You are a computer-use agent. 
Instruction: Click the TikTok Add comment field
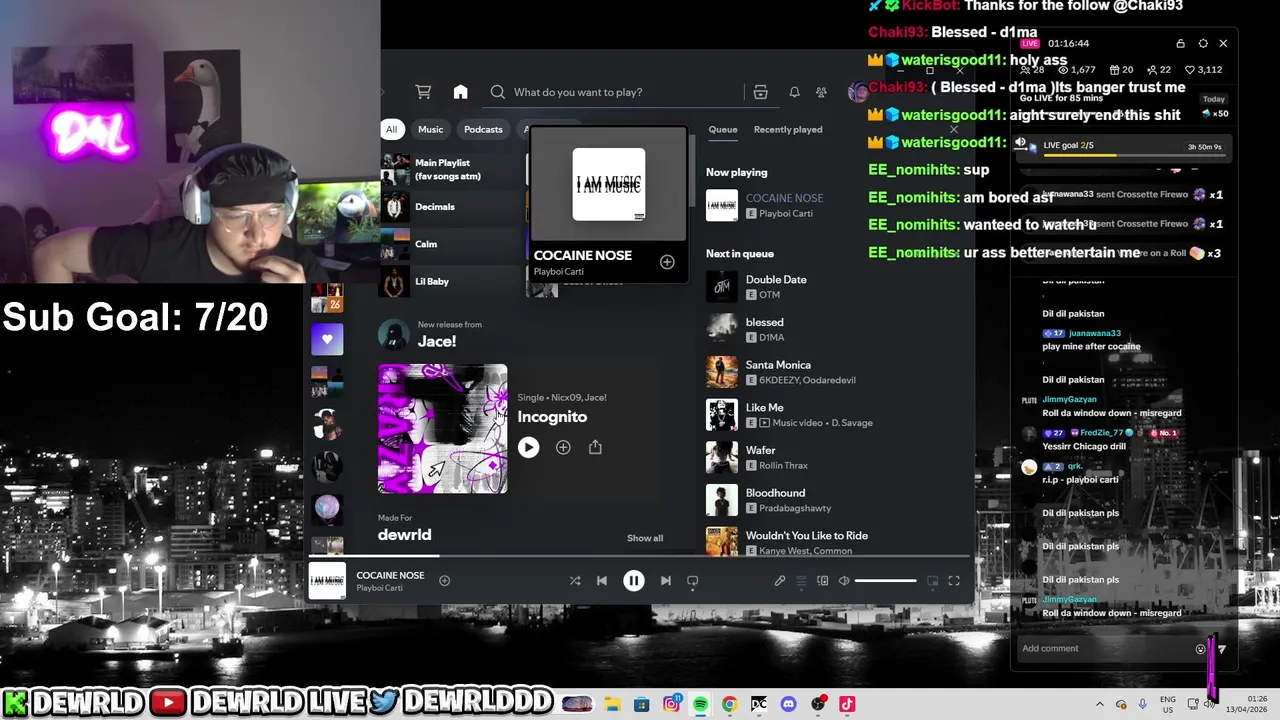[x=1105, y=649]
